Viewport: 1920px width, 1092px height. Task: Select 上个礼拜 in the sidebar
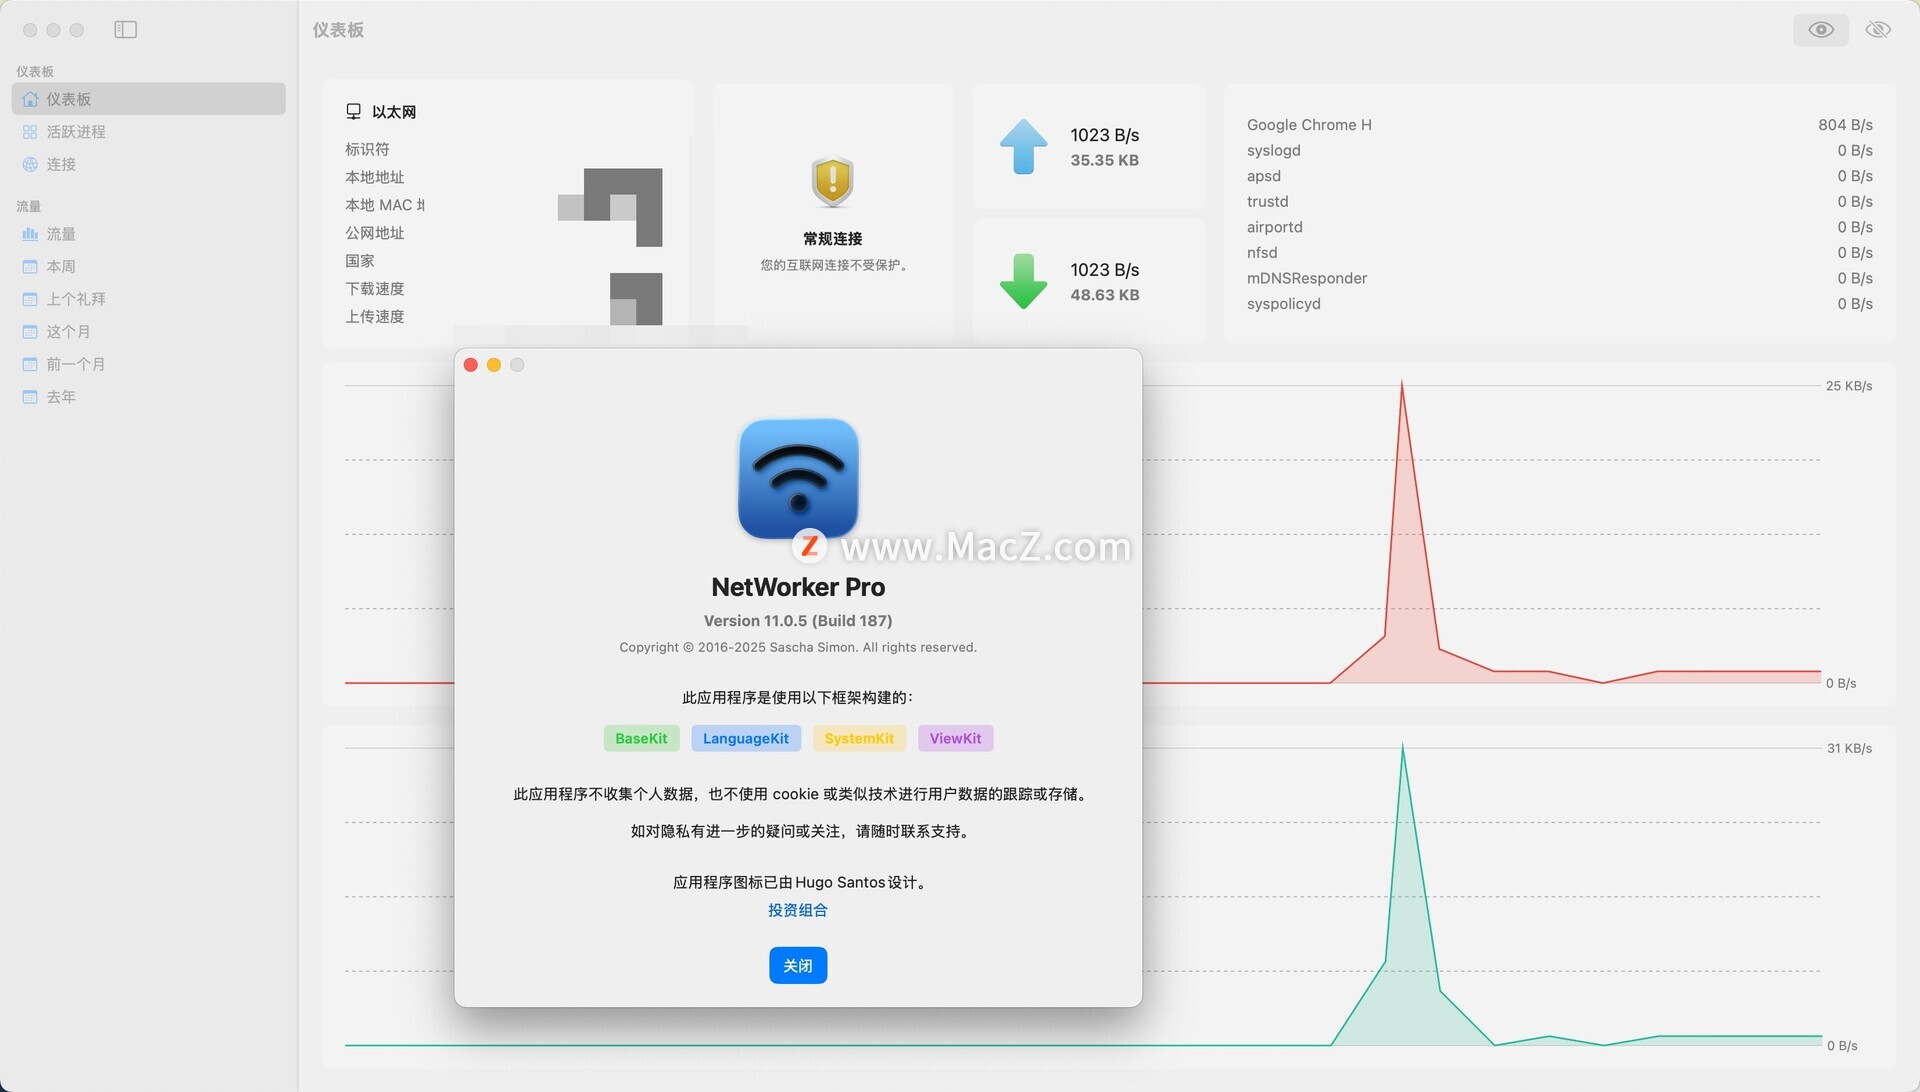coord(75,299)
